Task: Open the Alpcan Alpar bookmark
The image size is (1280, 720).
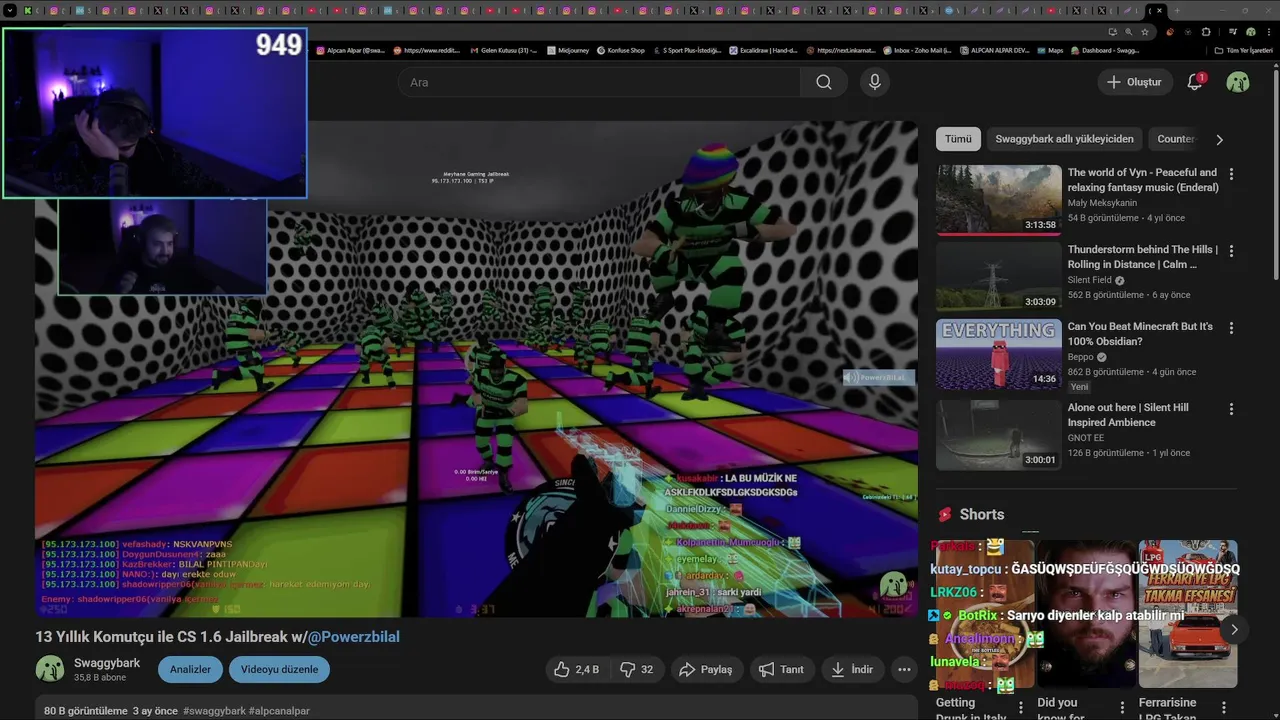Action: point(351,50)
